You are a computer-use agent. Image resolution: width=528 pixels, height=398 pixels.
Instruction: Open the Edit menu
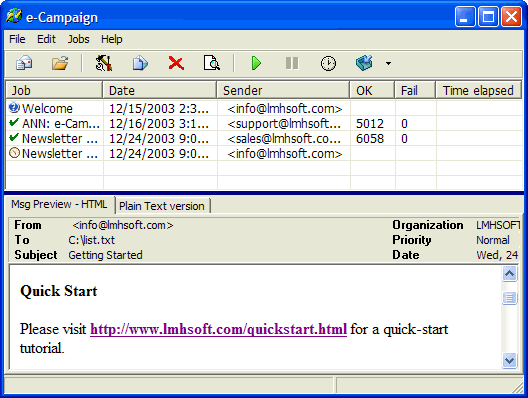46,39
